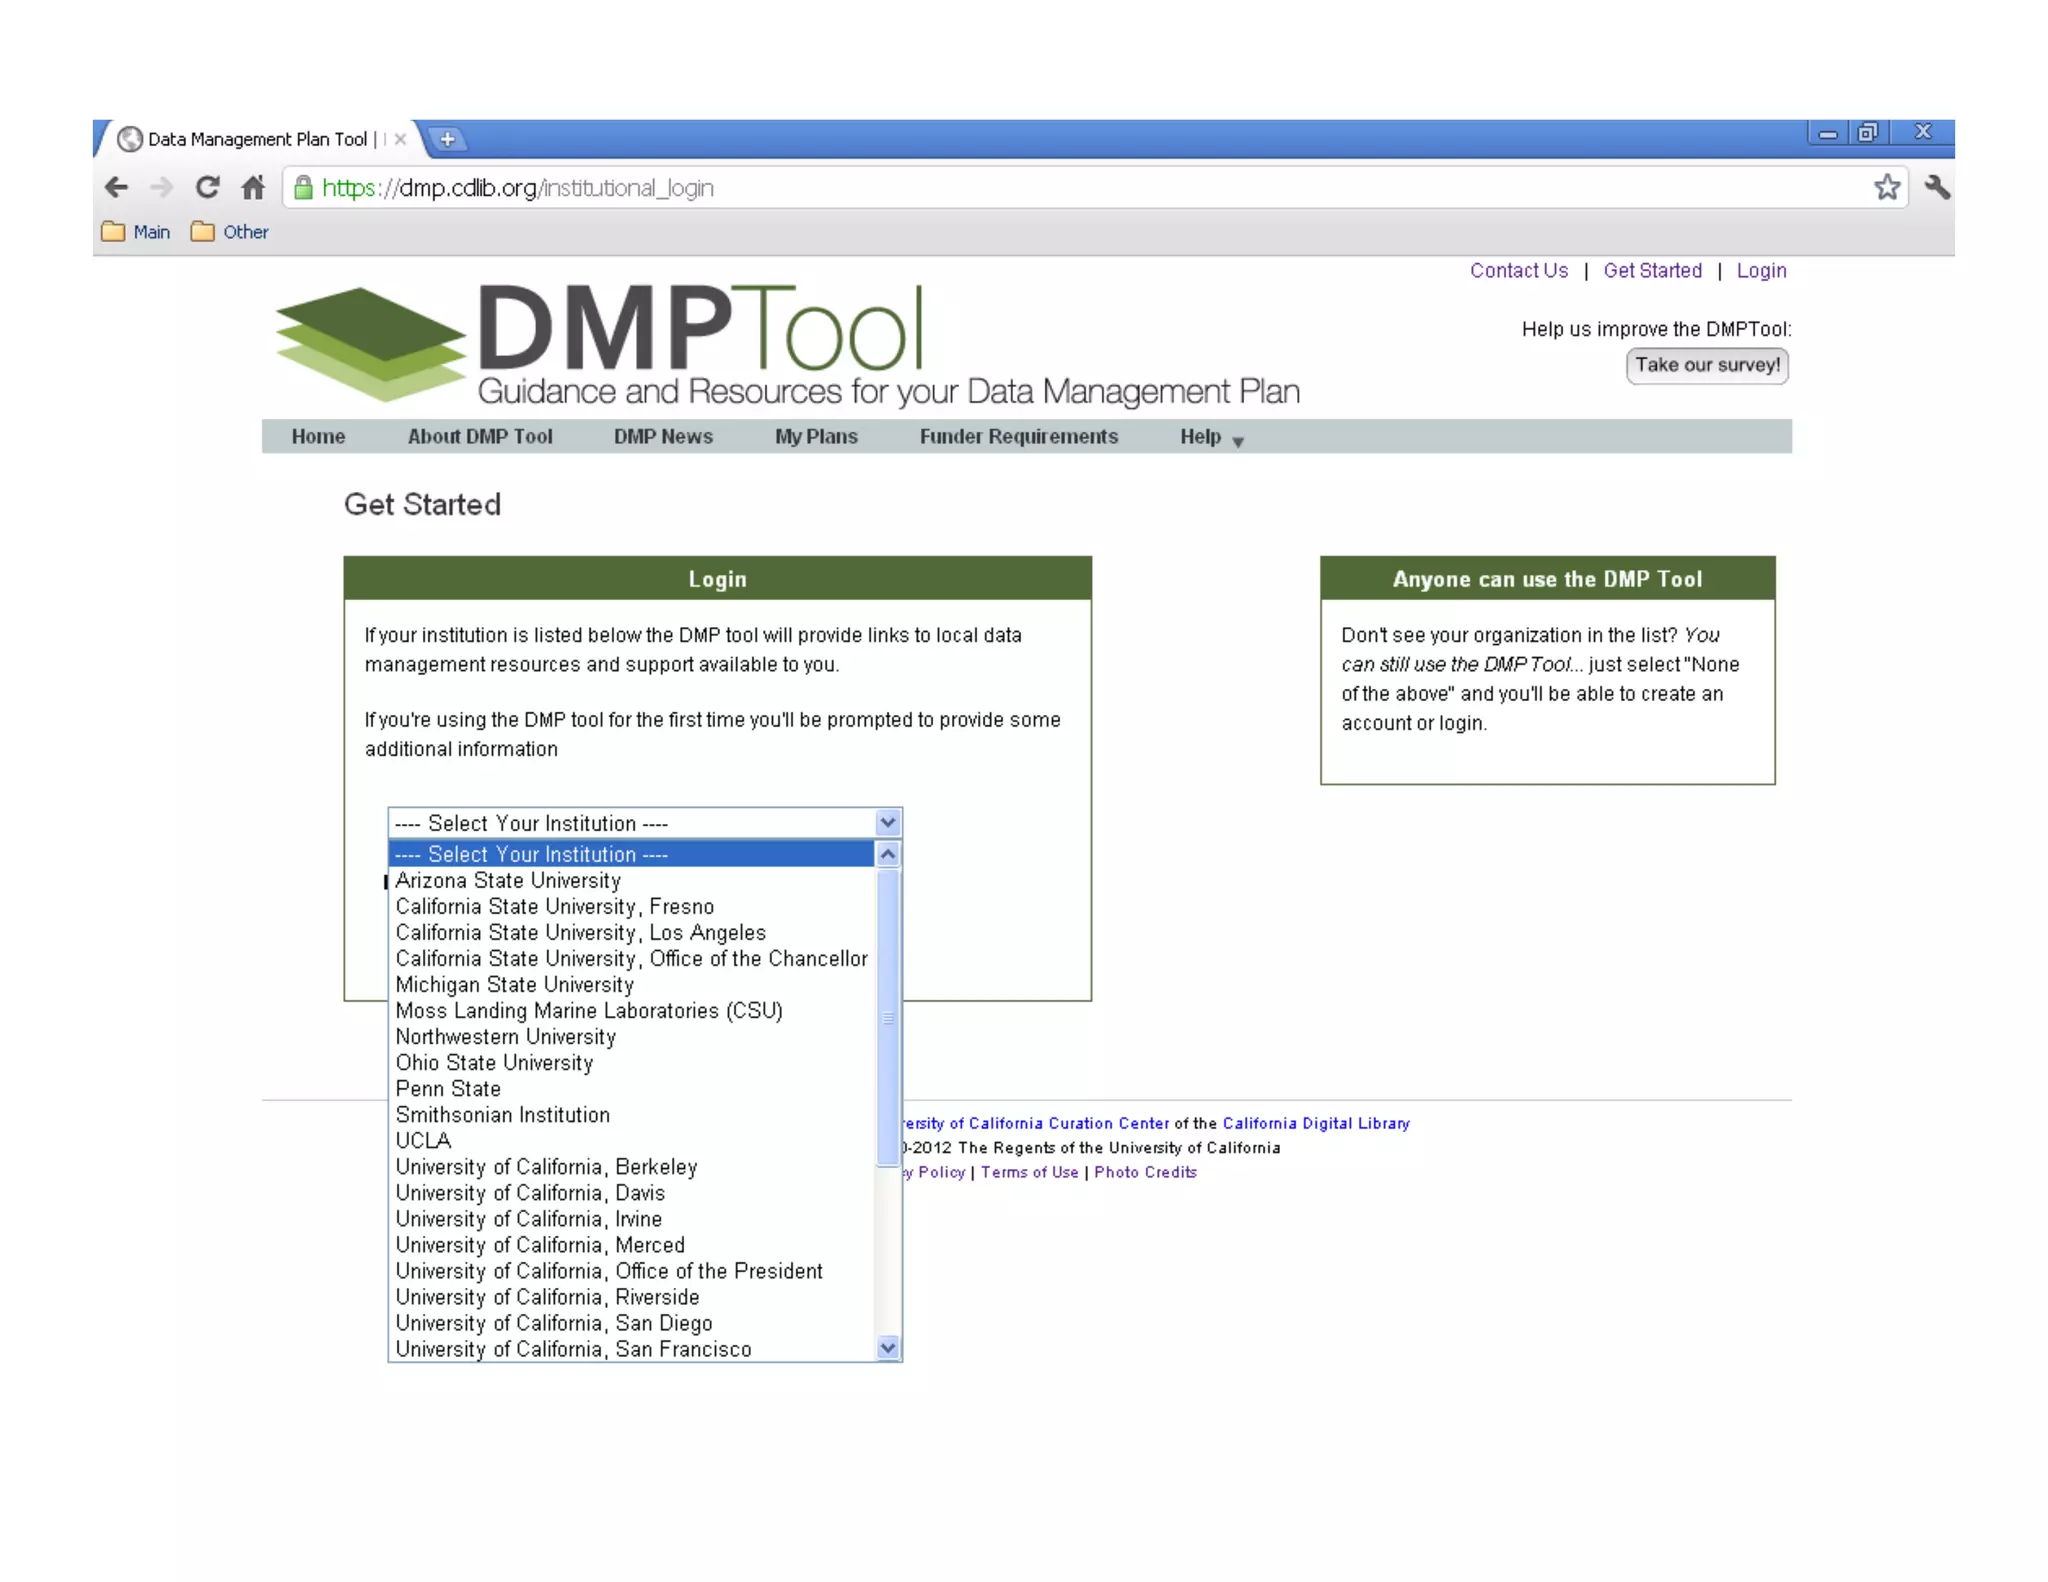Click the home icon in toolbar
Viewport: 2048px width, 1582px height.
click(x=253, y=187)
